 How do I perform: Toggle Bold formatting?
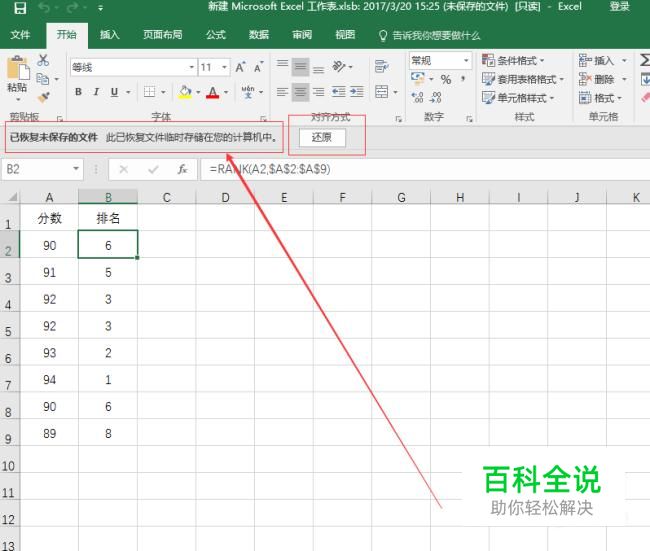pos(78,92)
